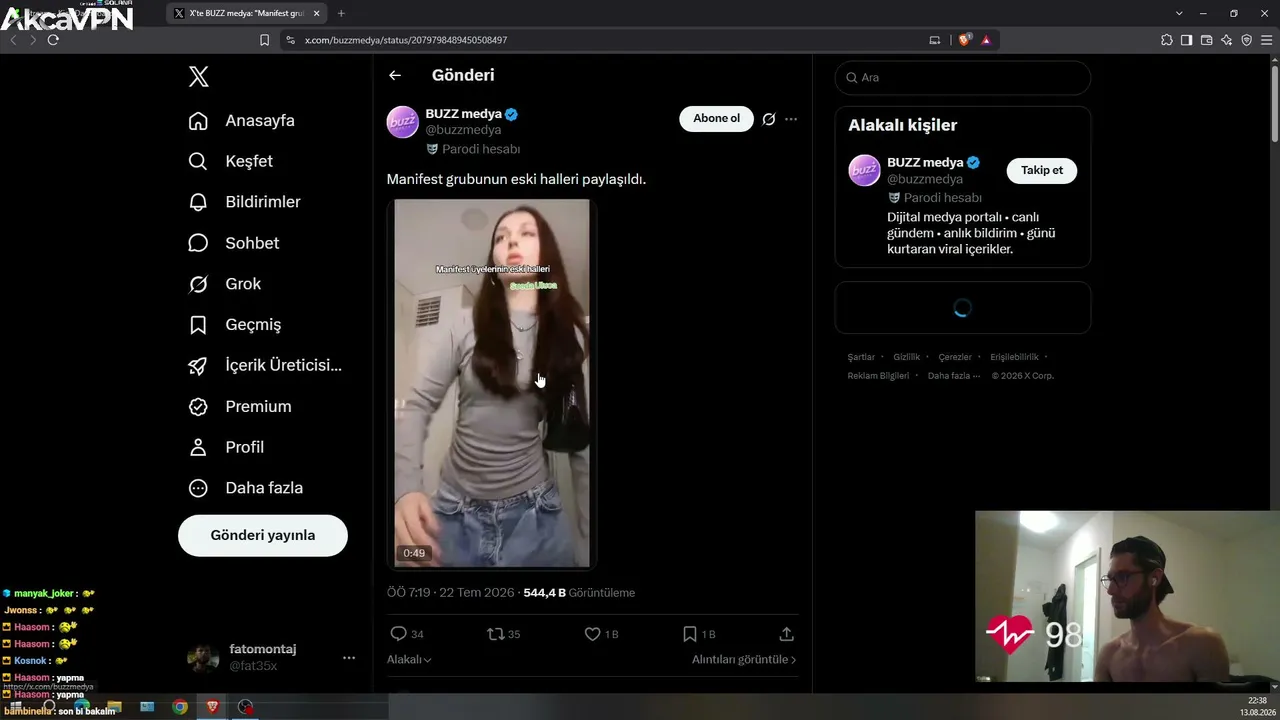The width and height of the screenshot is (1280, 720).
Task: Open the Brave Wallet icon
Action: pyautogui.click(x=1207, y=40)
